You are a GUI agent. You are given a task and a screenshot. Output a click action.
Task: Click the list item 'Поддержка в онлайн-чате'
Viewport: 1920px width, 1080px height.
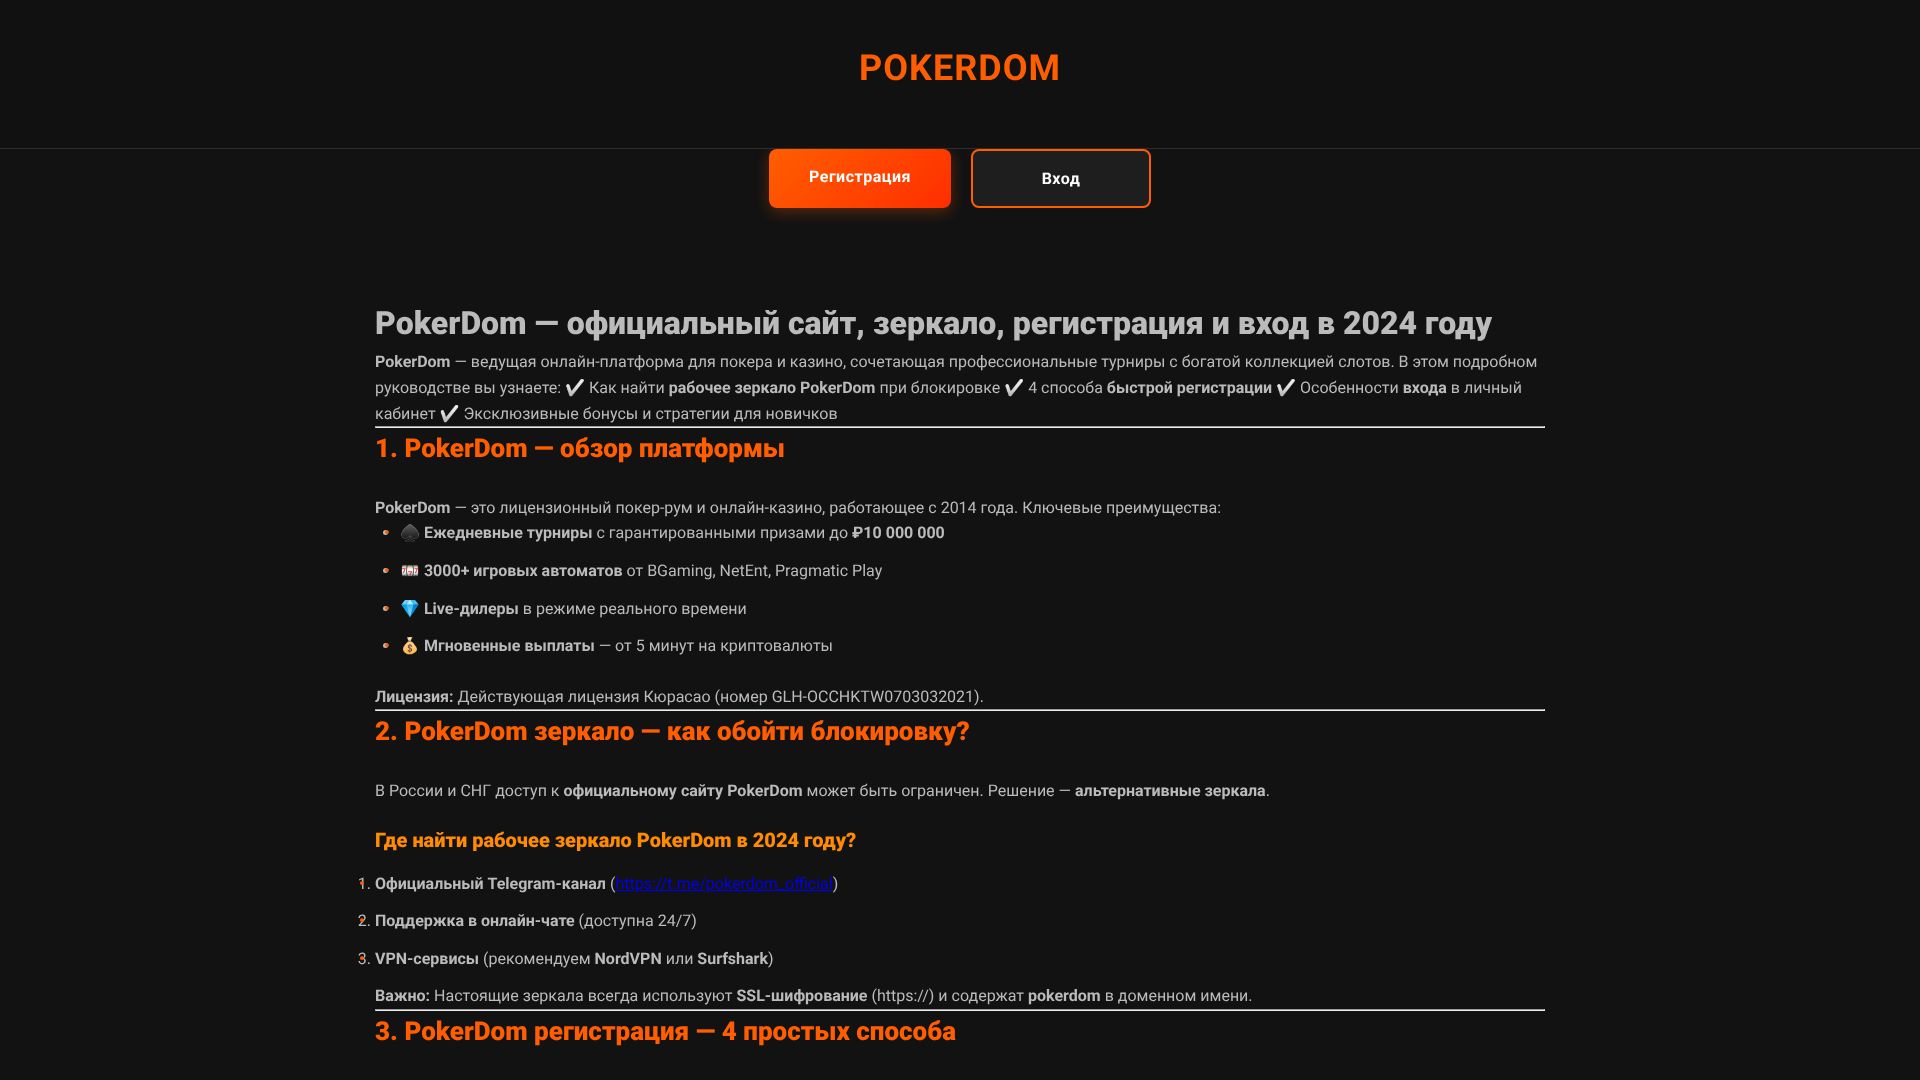click(475, 921)
